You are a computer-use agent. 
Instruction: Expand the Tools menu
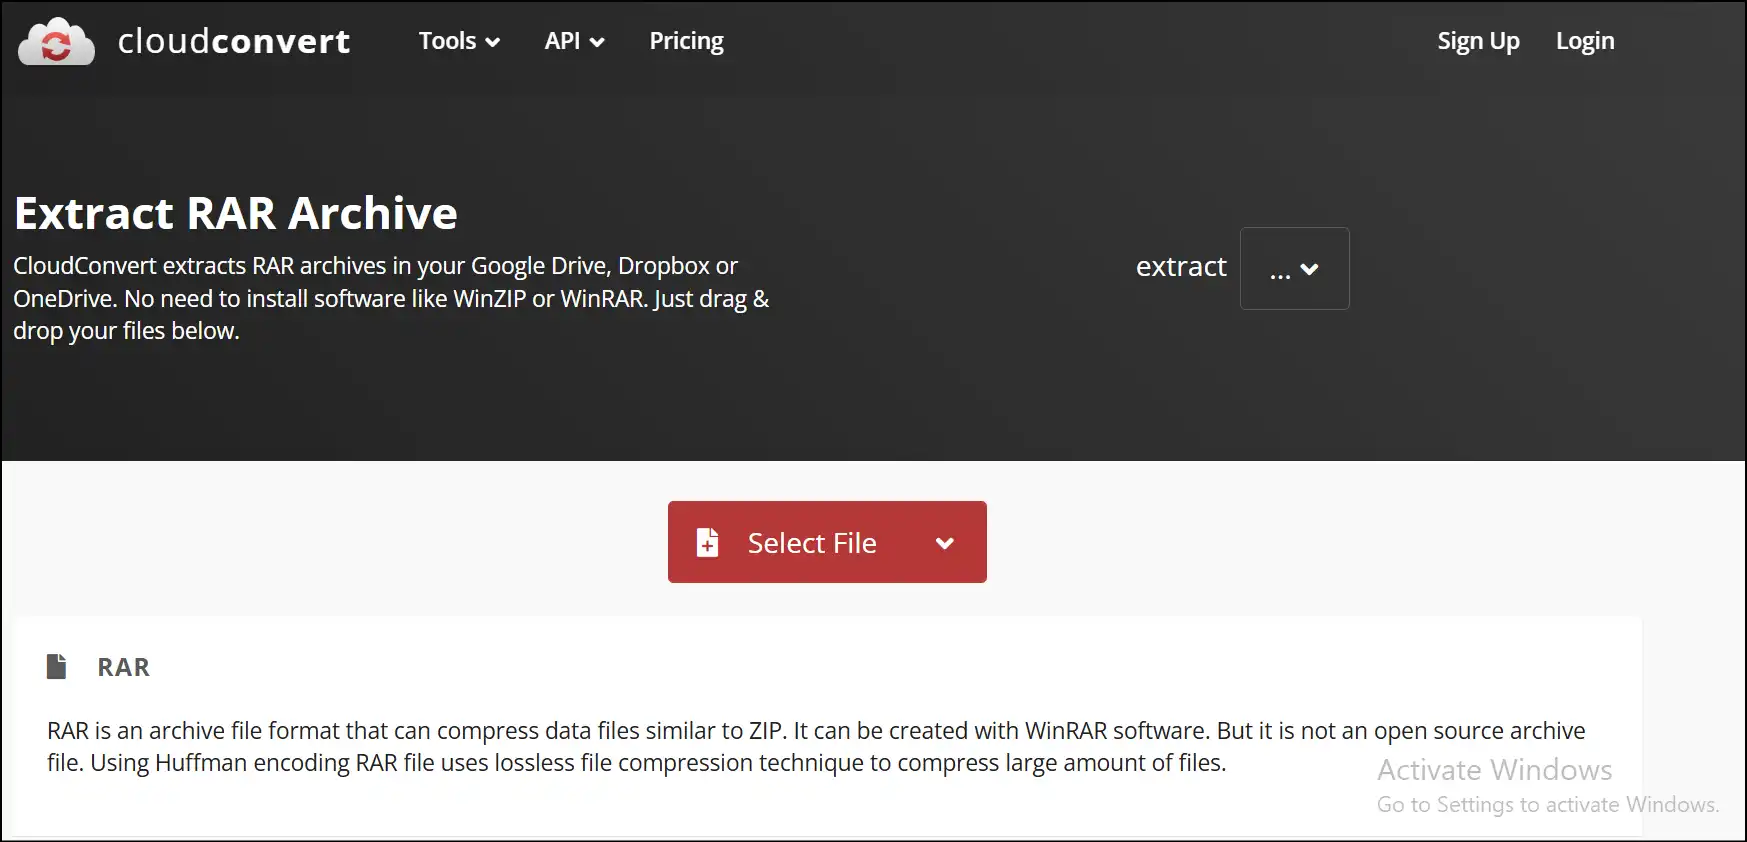coord(459,41)
